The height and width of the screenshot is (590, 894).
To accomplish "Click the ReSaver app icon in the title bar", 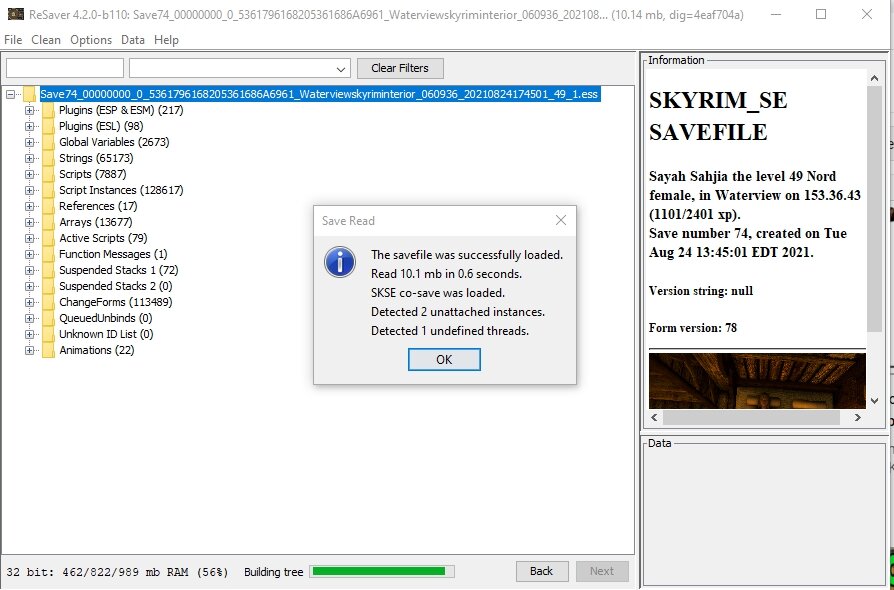I will (16, 14).
